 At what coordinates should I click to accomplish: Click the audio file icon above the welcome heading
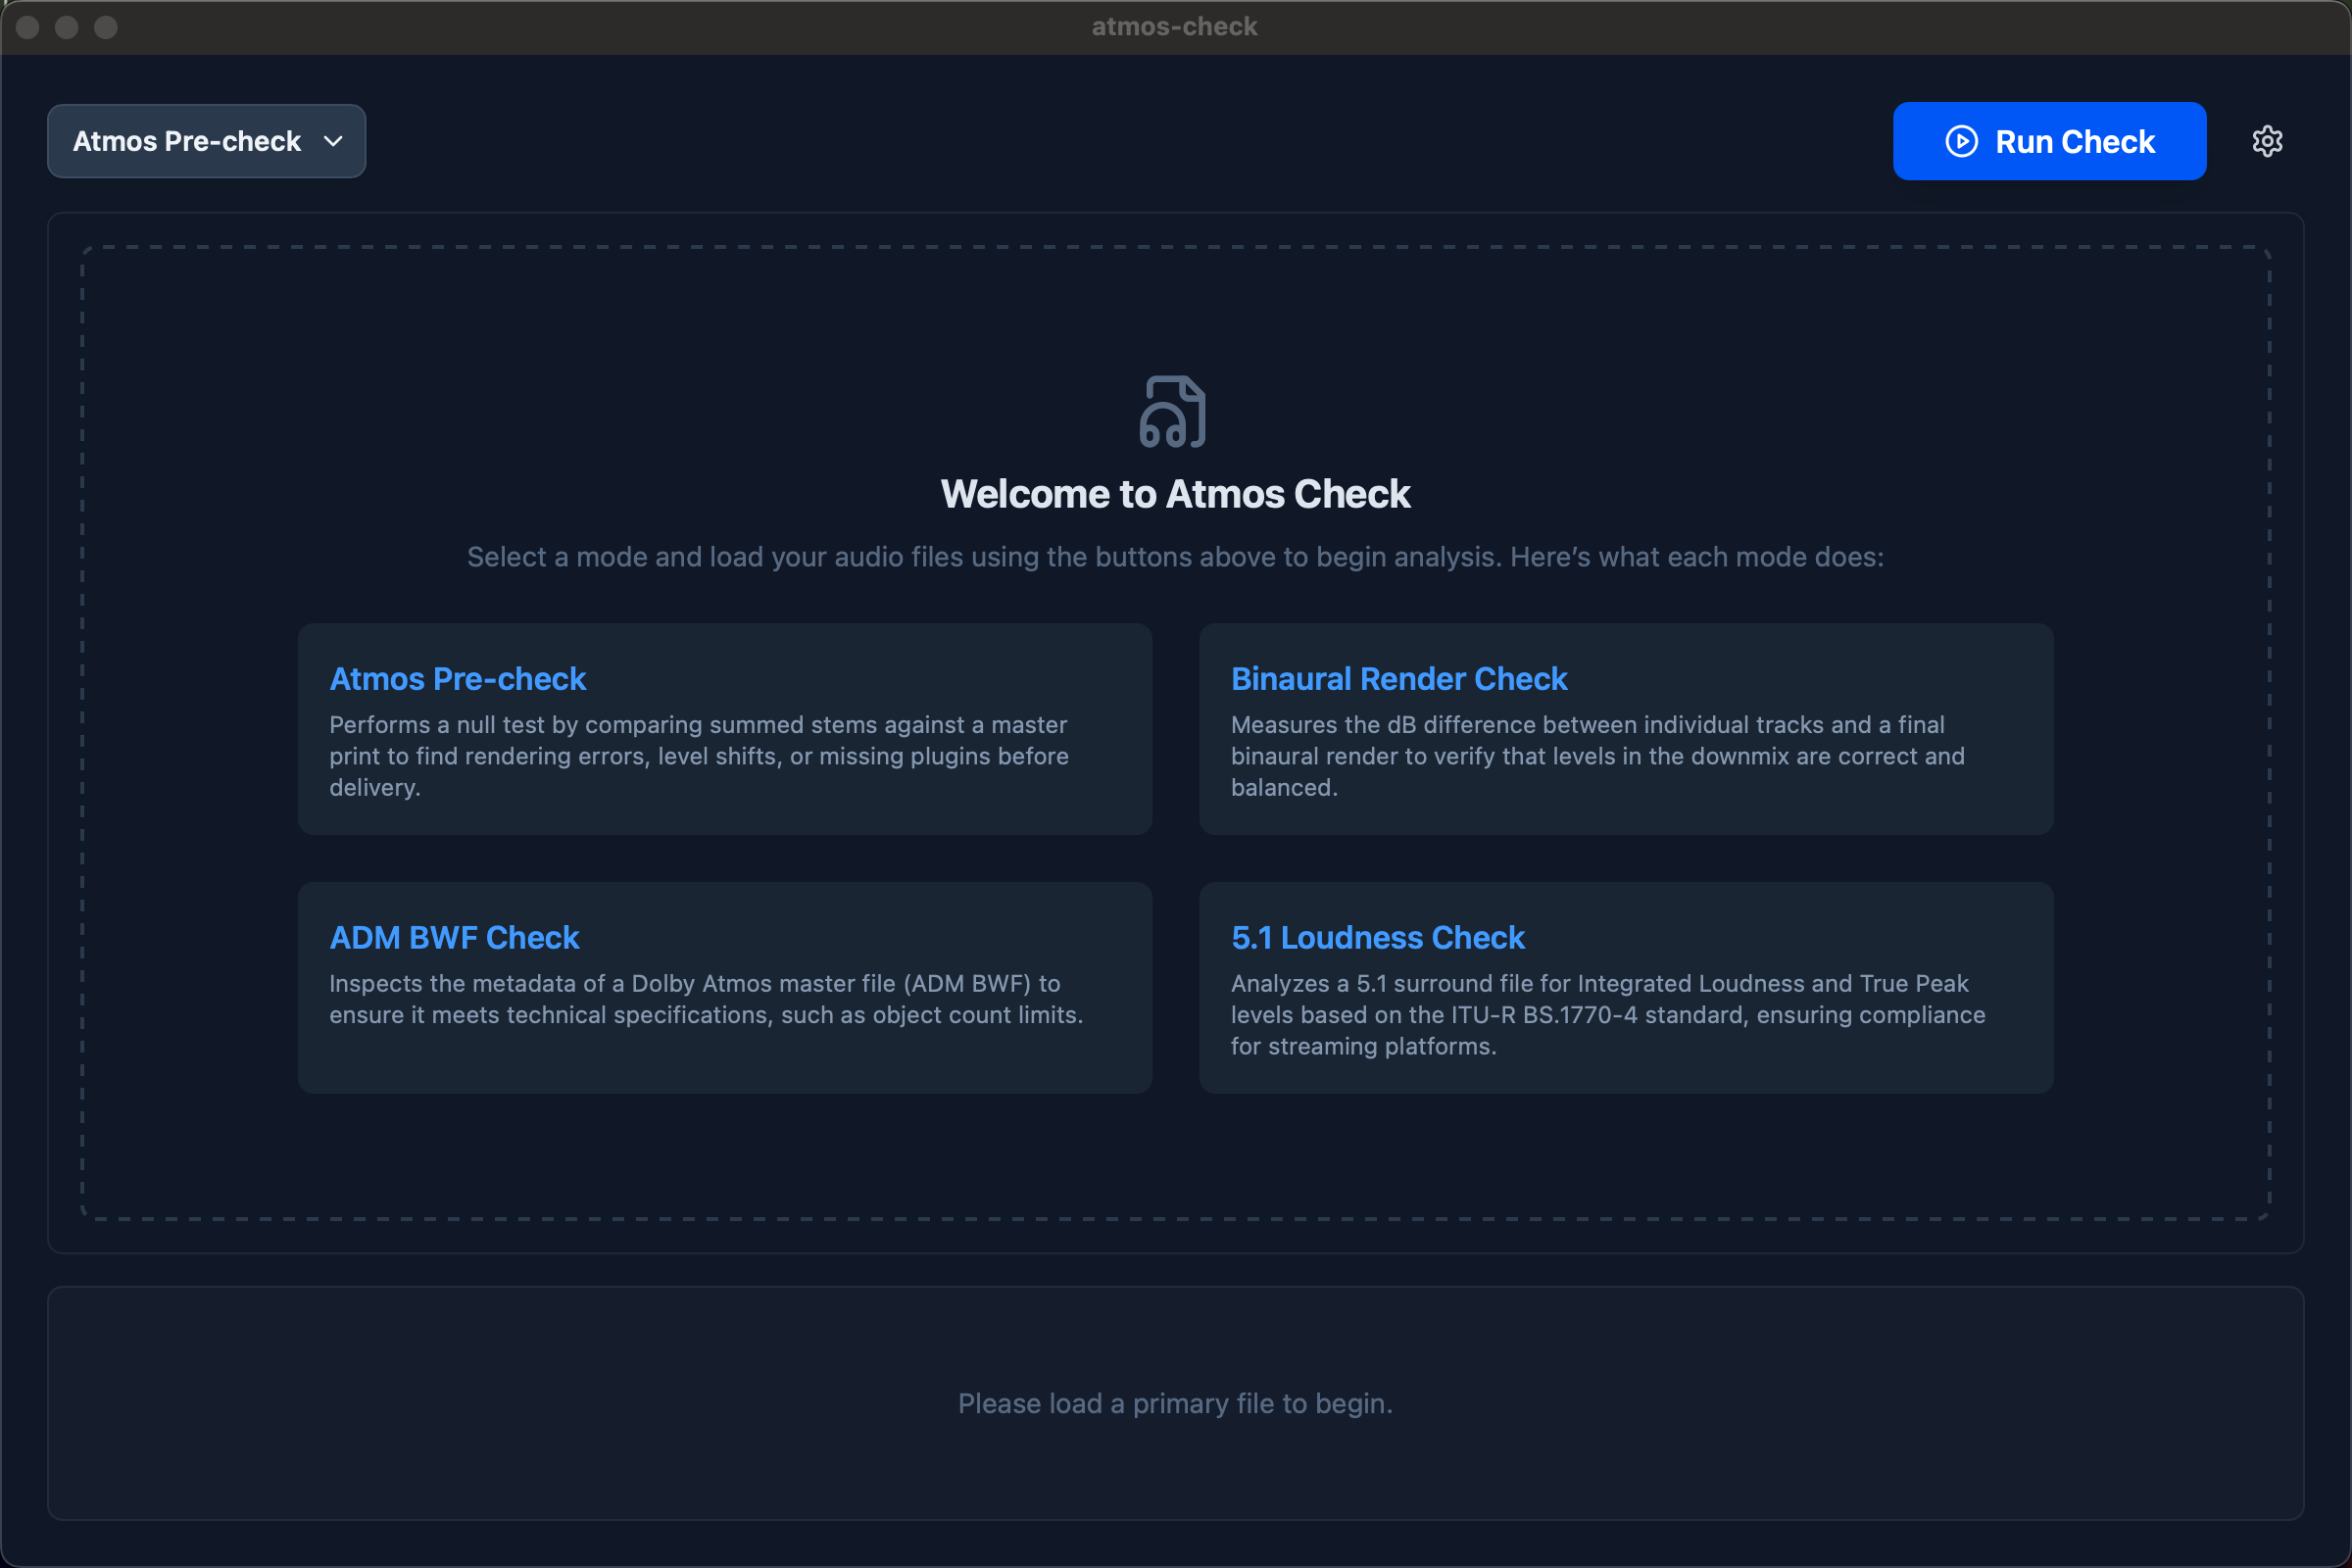(1174, 411)
